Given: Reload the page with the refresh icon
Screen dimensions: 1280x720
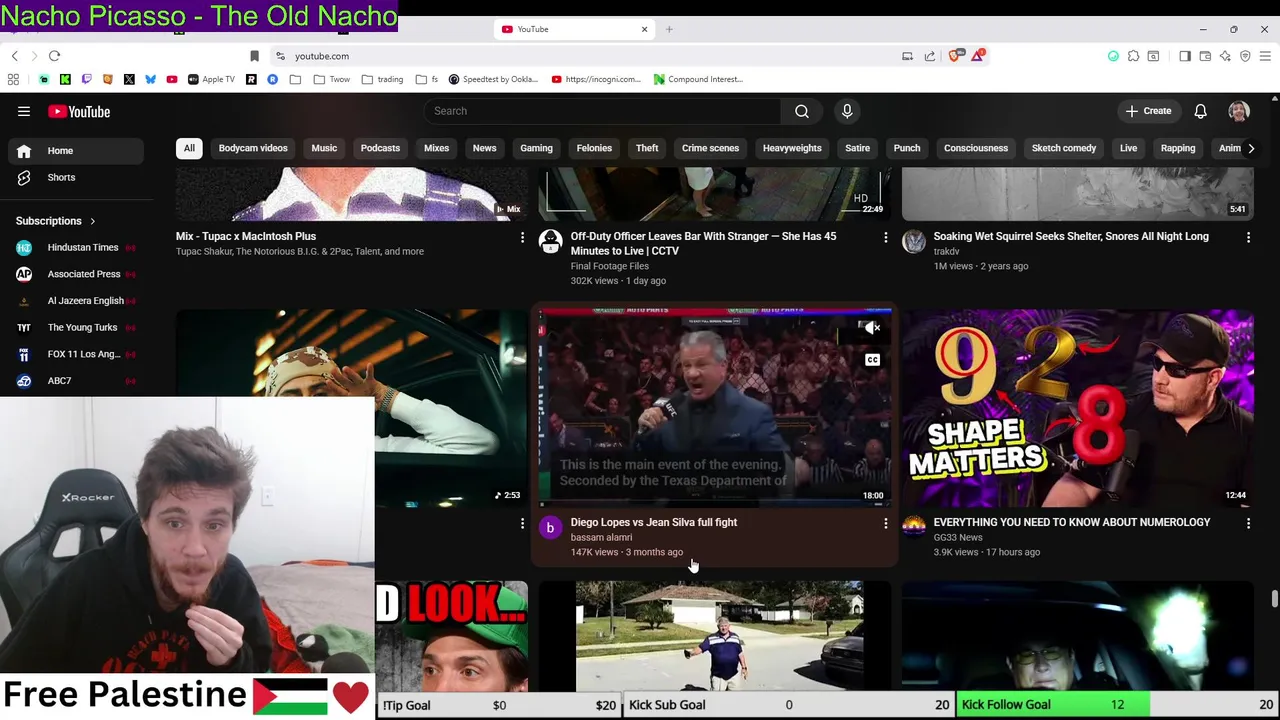Looking at the screenshot, I should click(54, 56).
